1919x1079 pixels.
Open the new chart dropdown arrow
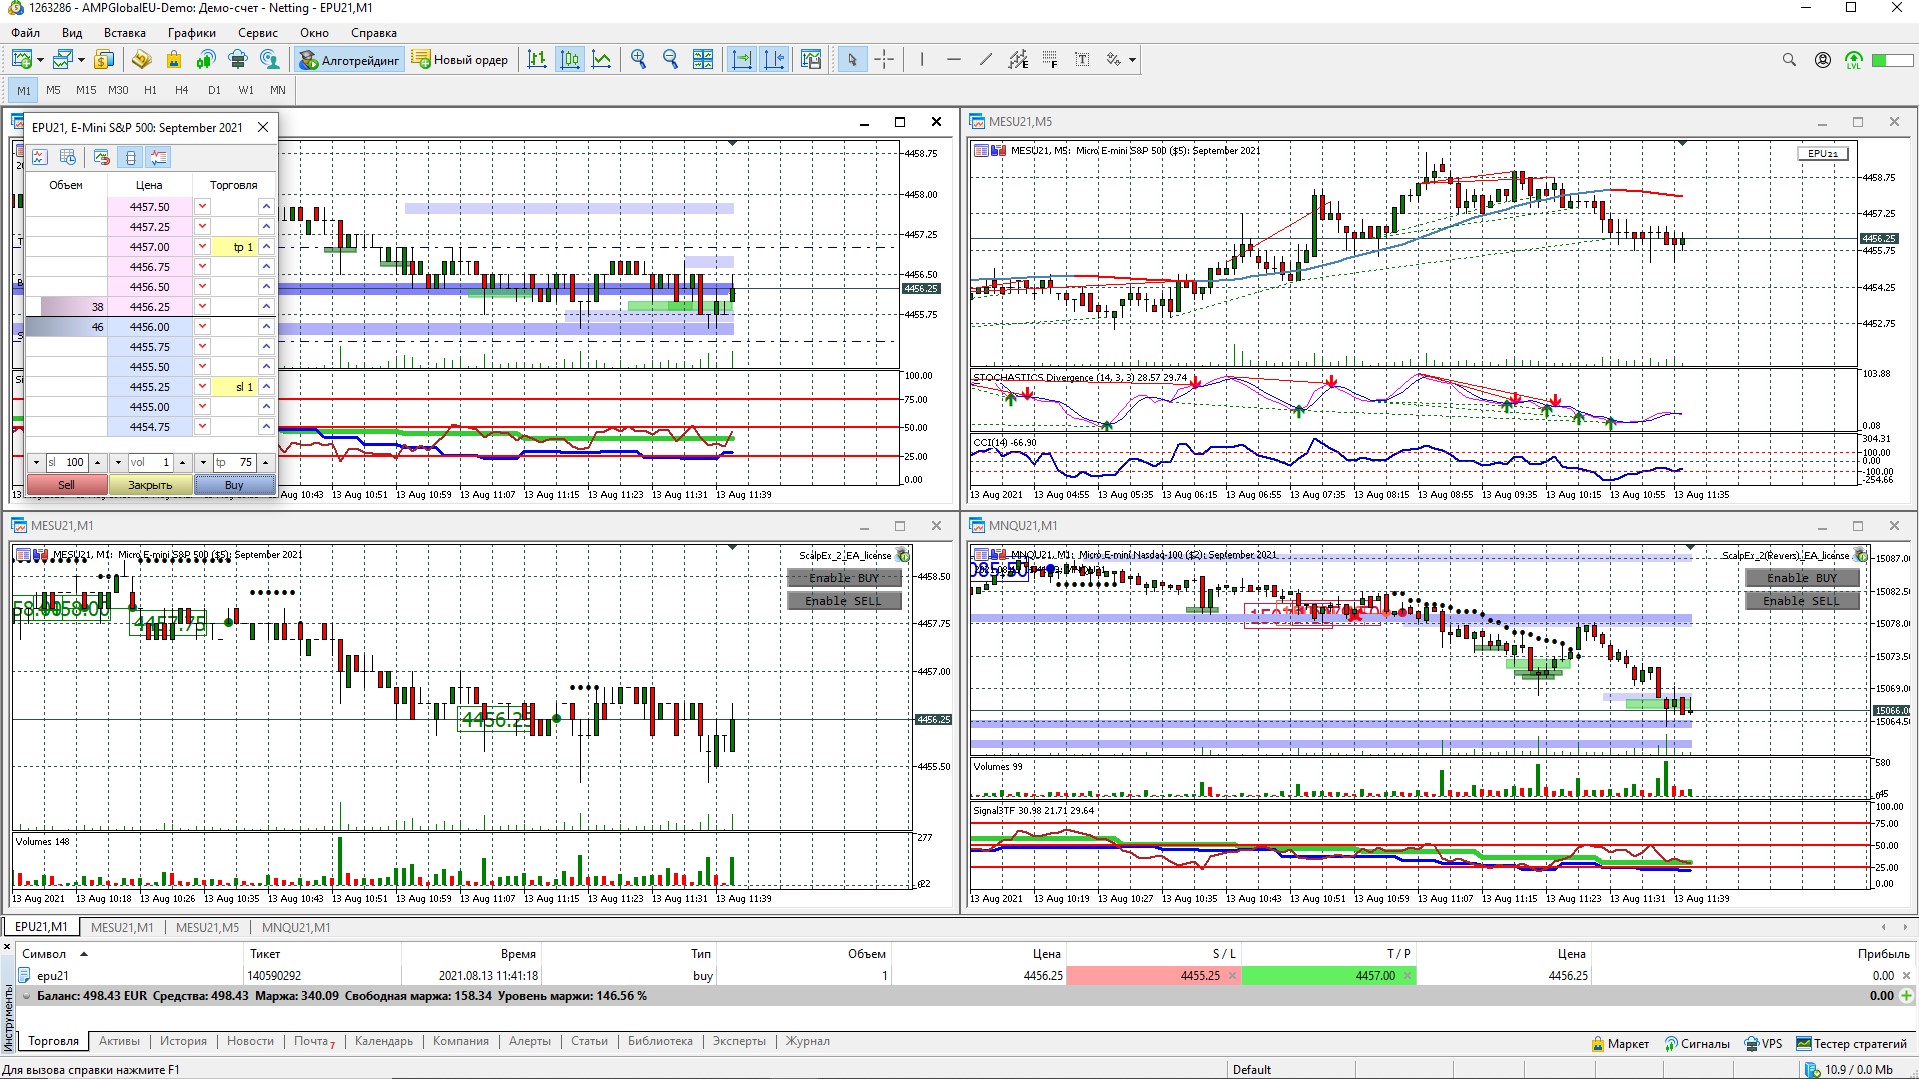pyautogui.click(x=40, y=60)
